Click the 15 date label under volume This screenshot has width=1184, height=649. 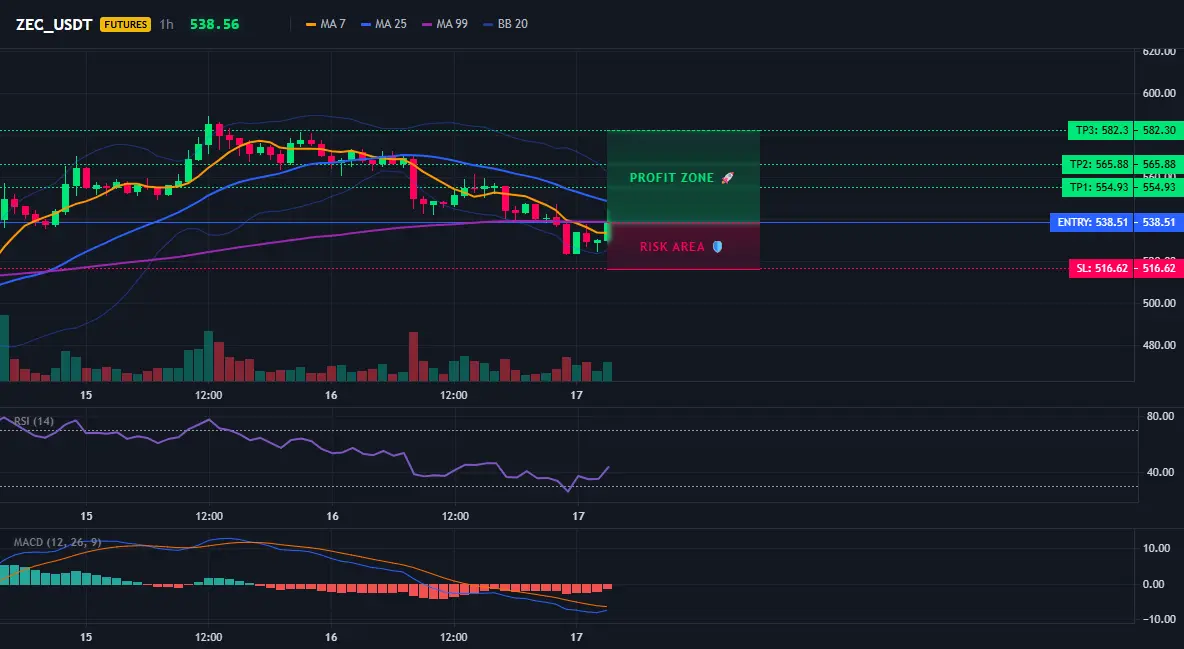(86, 395)
